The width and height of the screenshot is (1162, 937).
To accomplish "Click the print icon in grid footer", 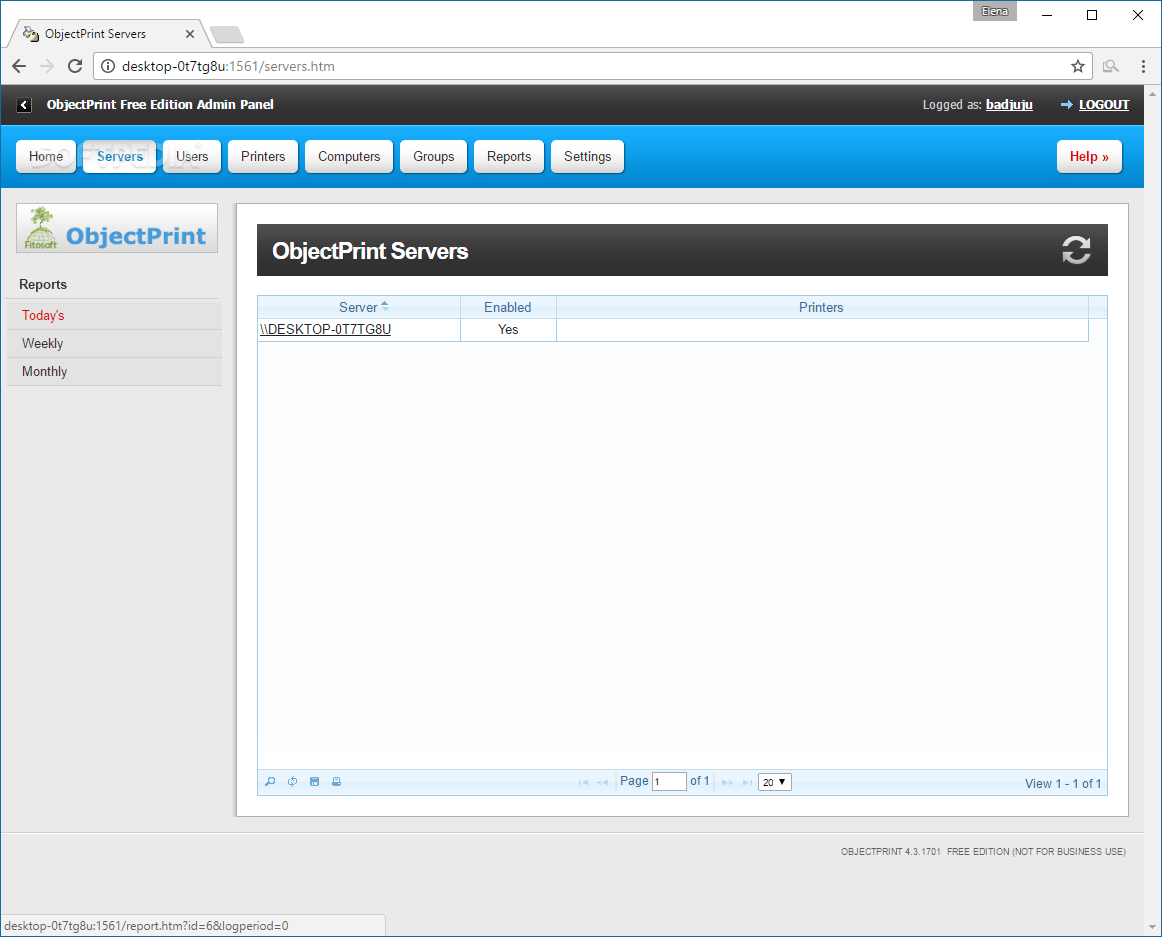I will click(x=336, y=781).
